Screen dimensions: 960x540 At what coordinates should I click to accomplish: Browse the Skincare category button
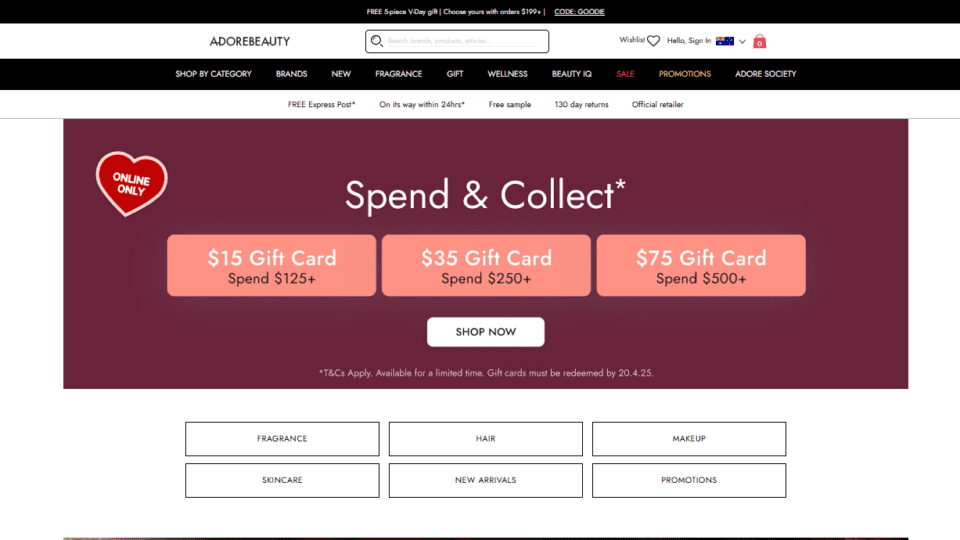click(282, 480)
